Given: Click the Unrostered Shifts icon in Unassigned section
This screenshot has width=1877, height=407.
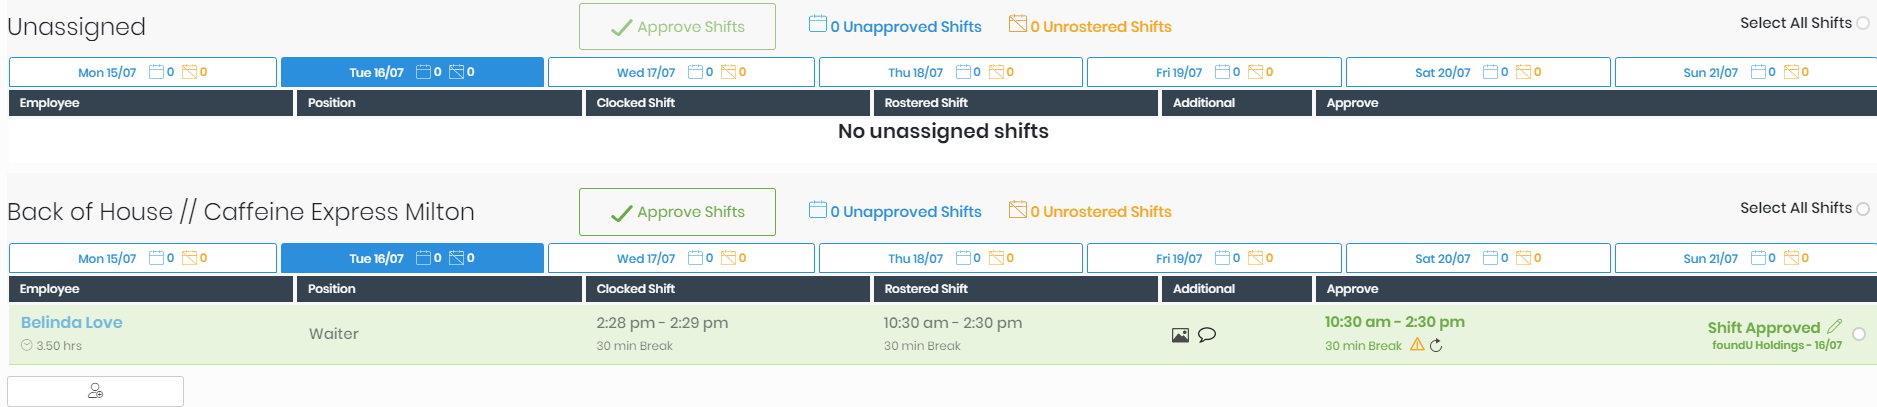Looking at the screenshot, I should (1018, 24).
